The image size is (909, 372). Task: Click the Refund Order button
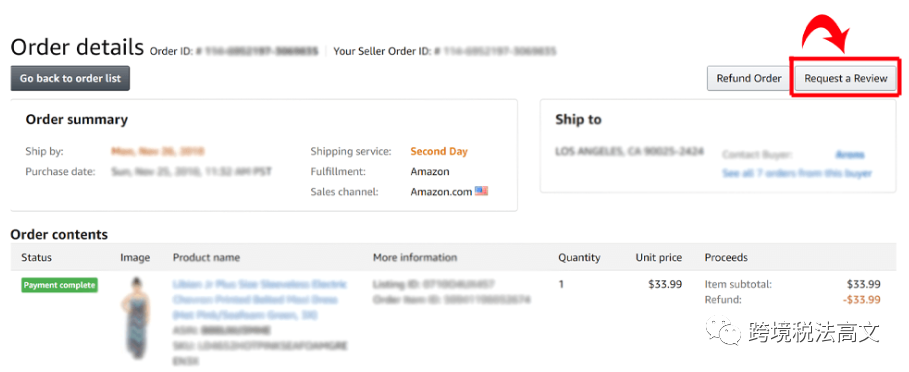749,78
